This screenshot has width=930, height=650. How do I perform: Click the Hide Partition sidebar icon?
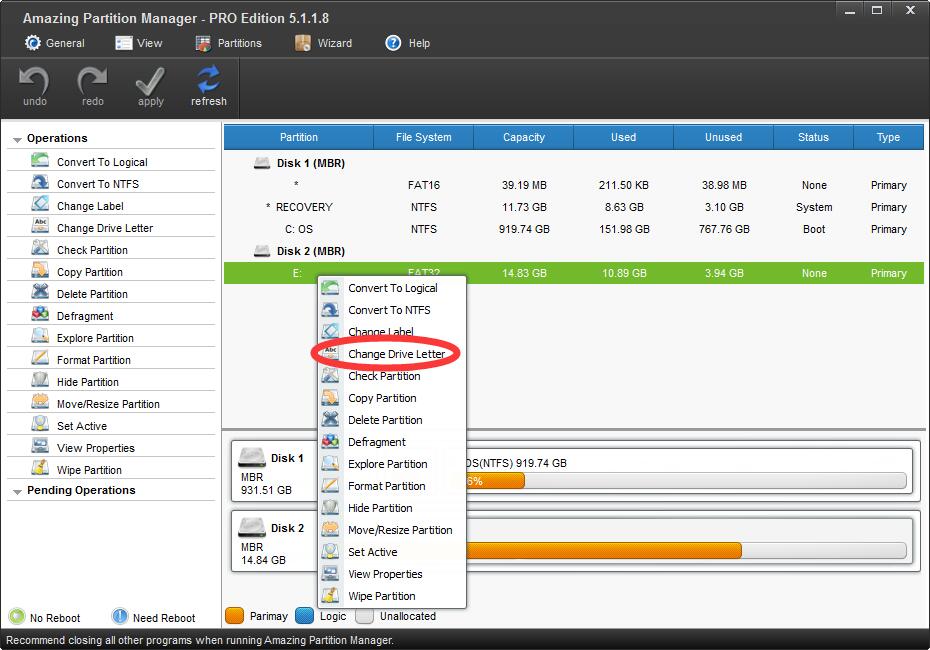40,380
